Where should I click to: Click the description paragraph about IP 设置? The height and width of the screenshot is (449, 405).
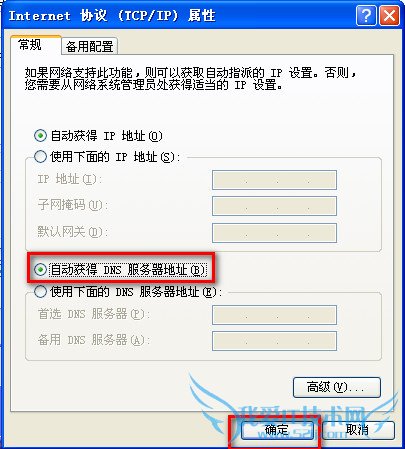pyautogui.click(x=191, y=79)
